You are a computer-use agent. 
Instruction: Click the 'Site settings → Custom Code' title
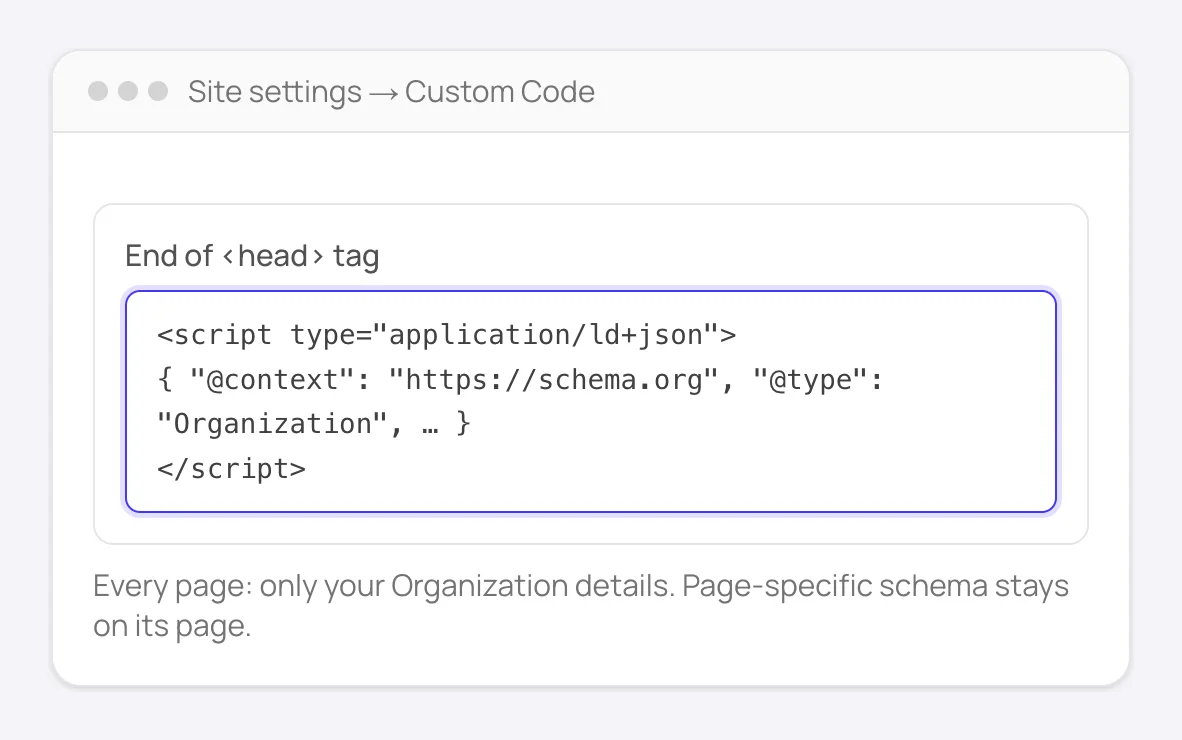pos(391,92)
